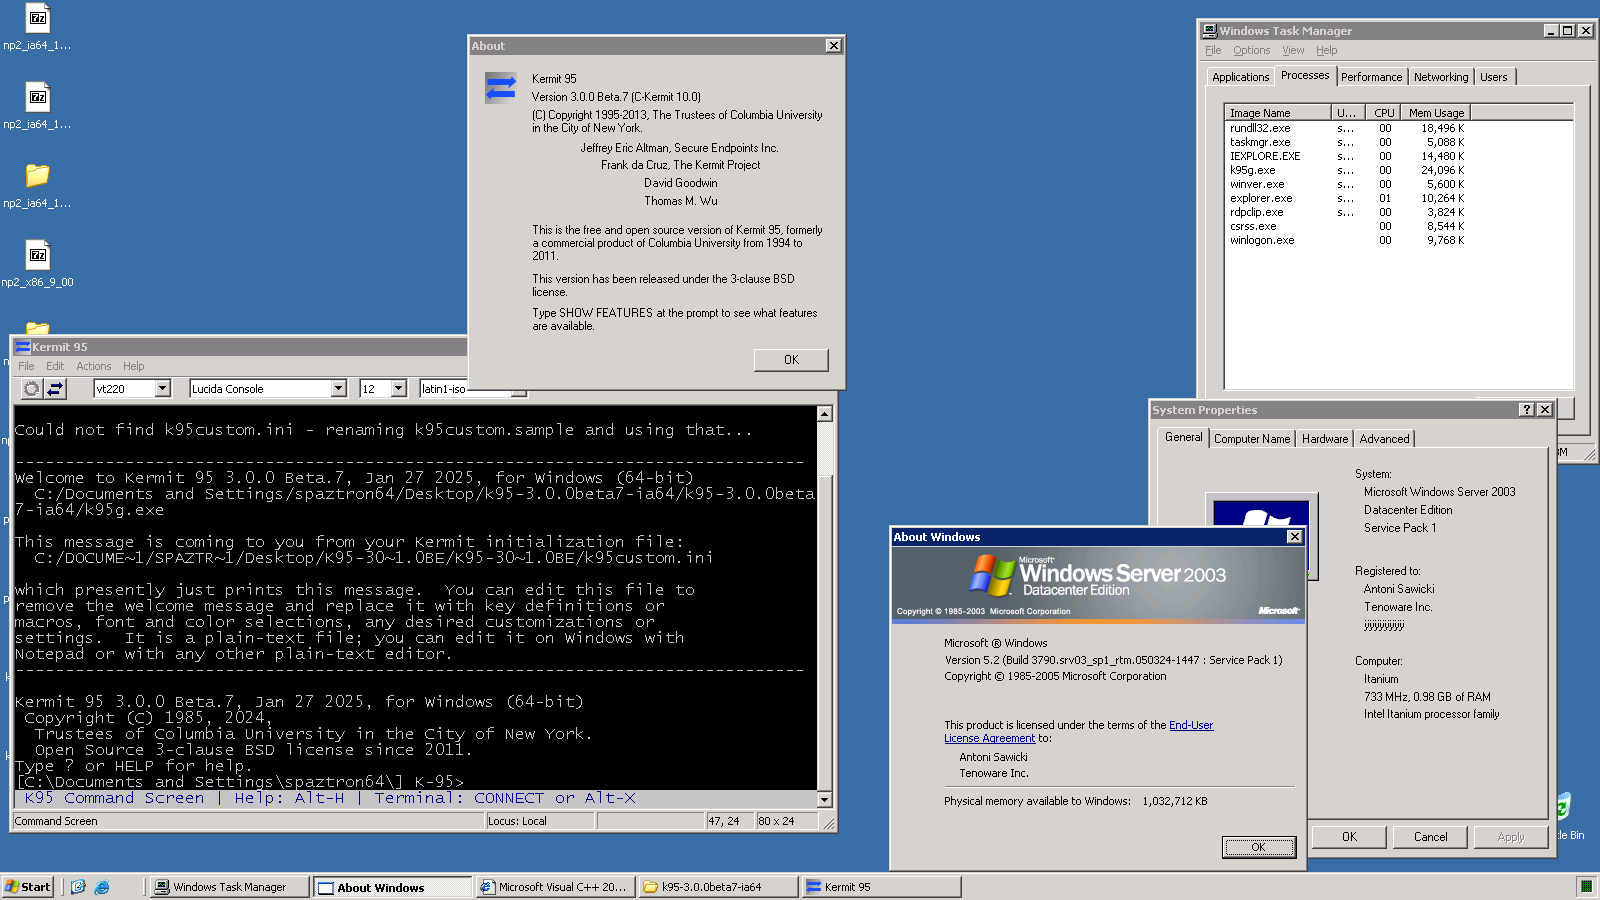Switch to Windows Task Manager taskbar button
Screen dimensions: 1600x900
(229, 887)
